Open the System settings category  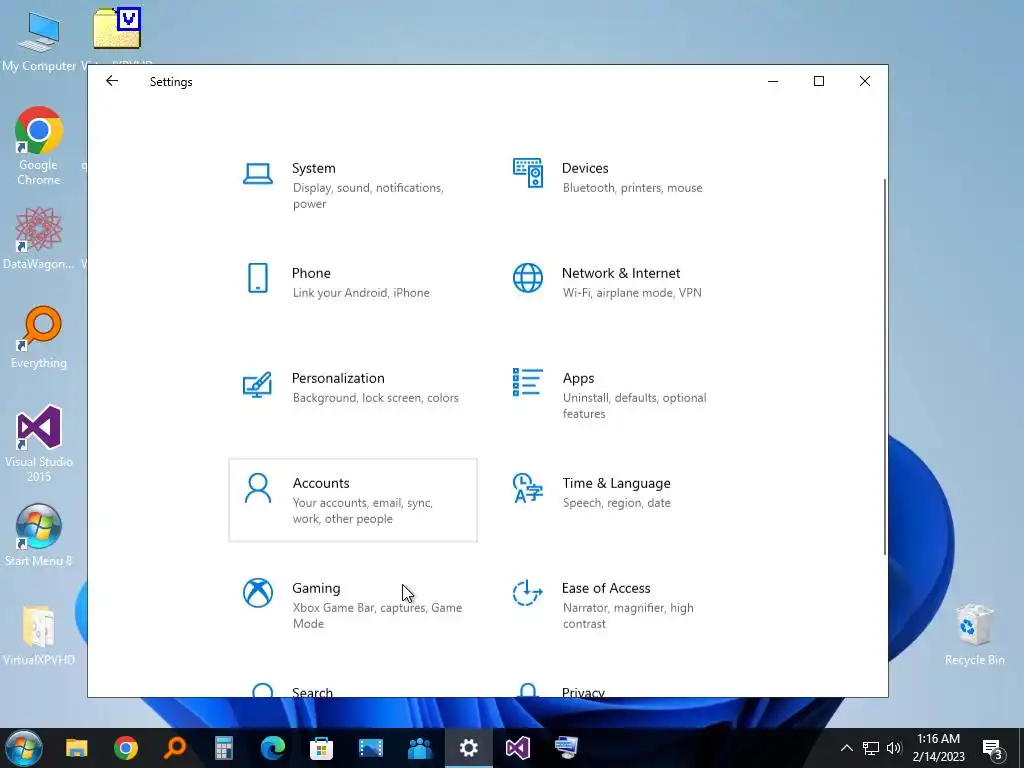tap(353, 185)
